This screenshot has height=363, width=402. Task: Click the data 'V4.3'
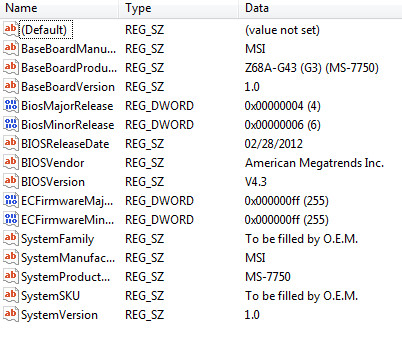[256, 182]
